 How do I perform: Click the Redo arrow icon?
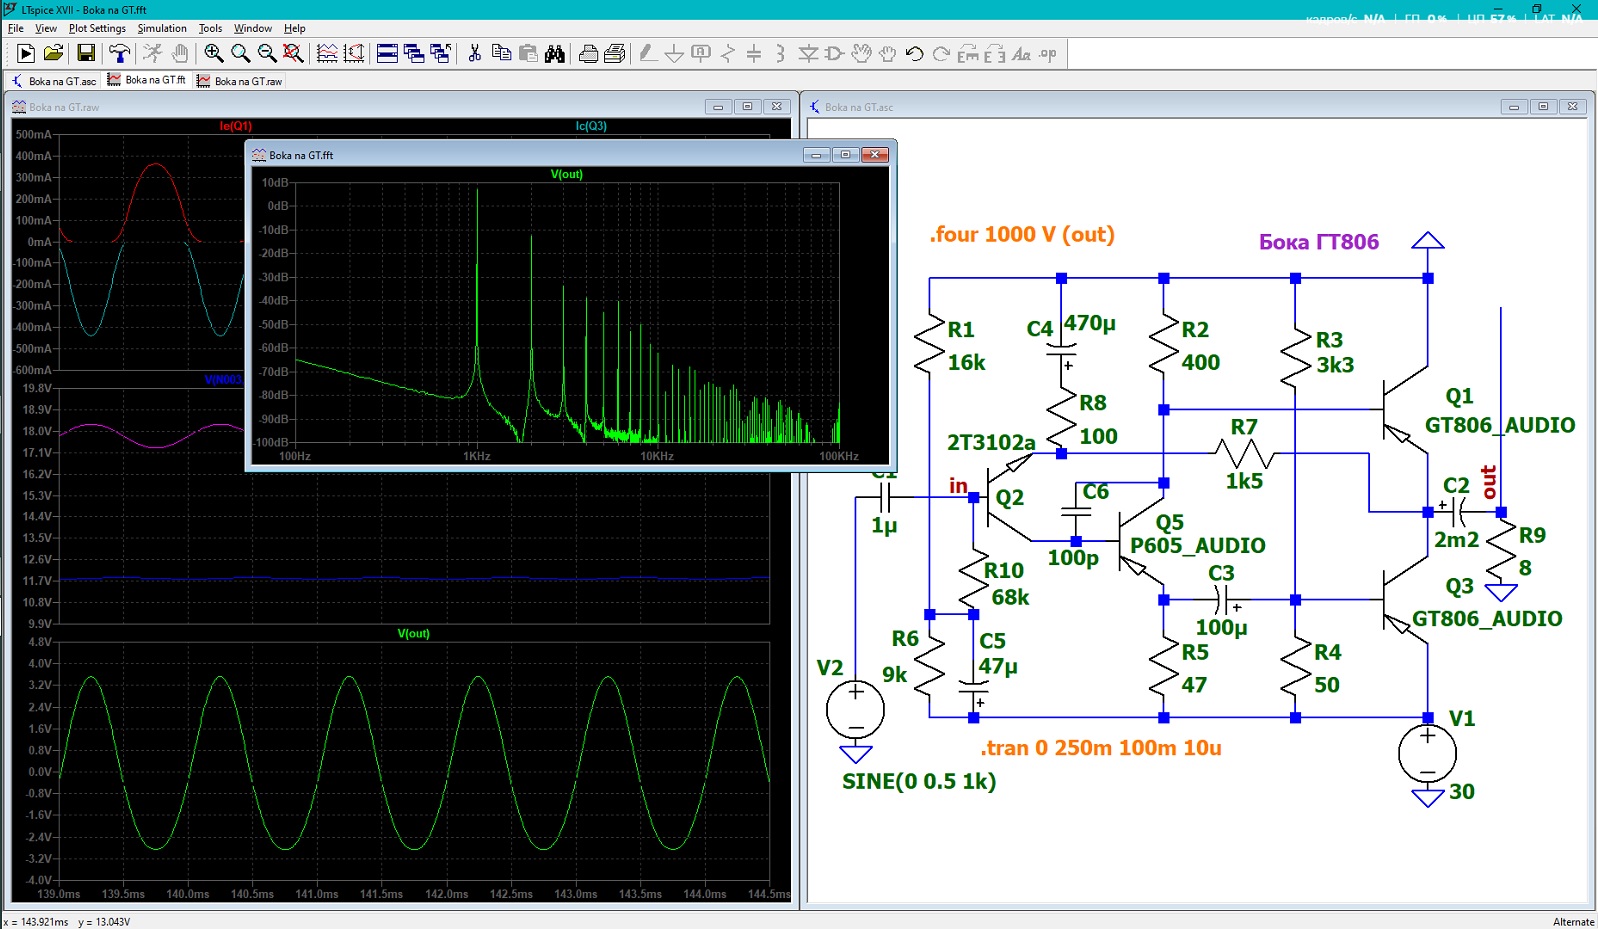(941, 54)
